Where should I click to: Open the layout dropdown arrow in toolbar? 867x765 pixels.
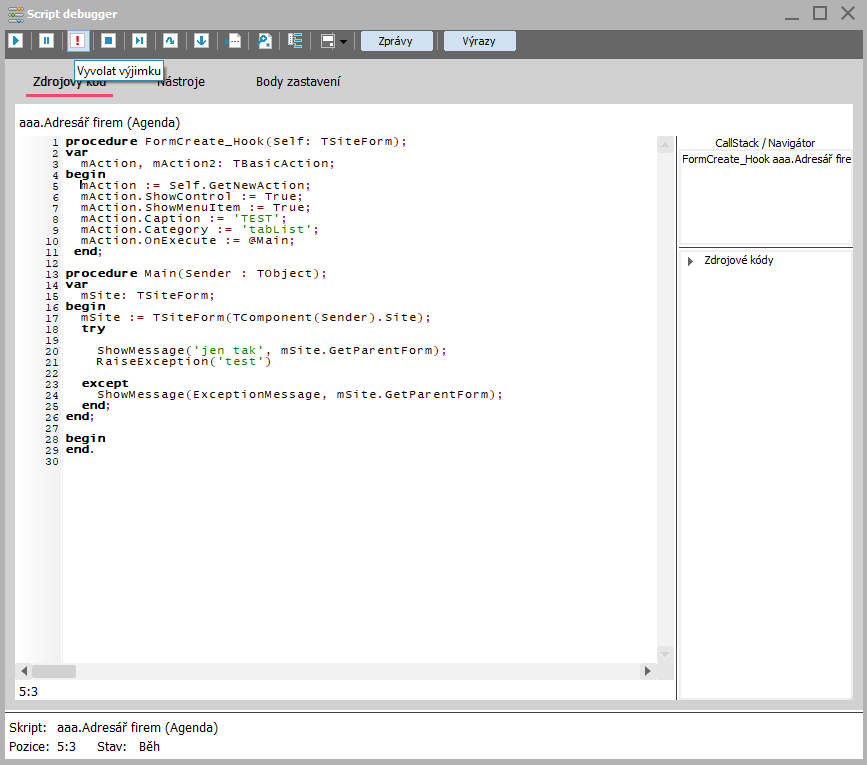coord(343,42)
